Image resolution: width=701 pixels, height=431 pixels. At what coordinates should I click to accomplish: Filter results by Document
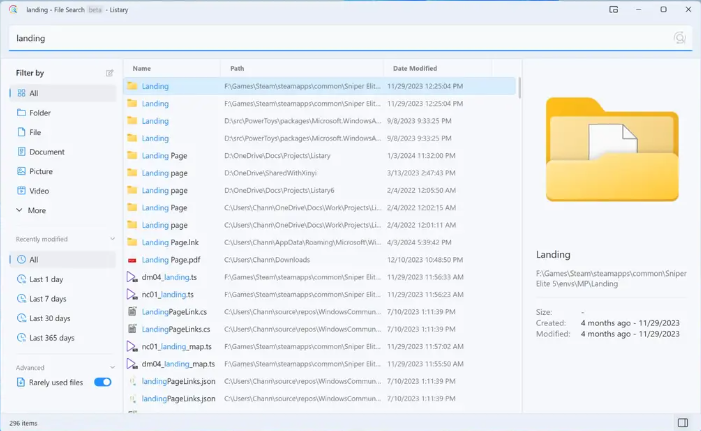63,152
